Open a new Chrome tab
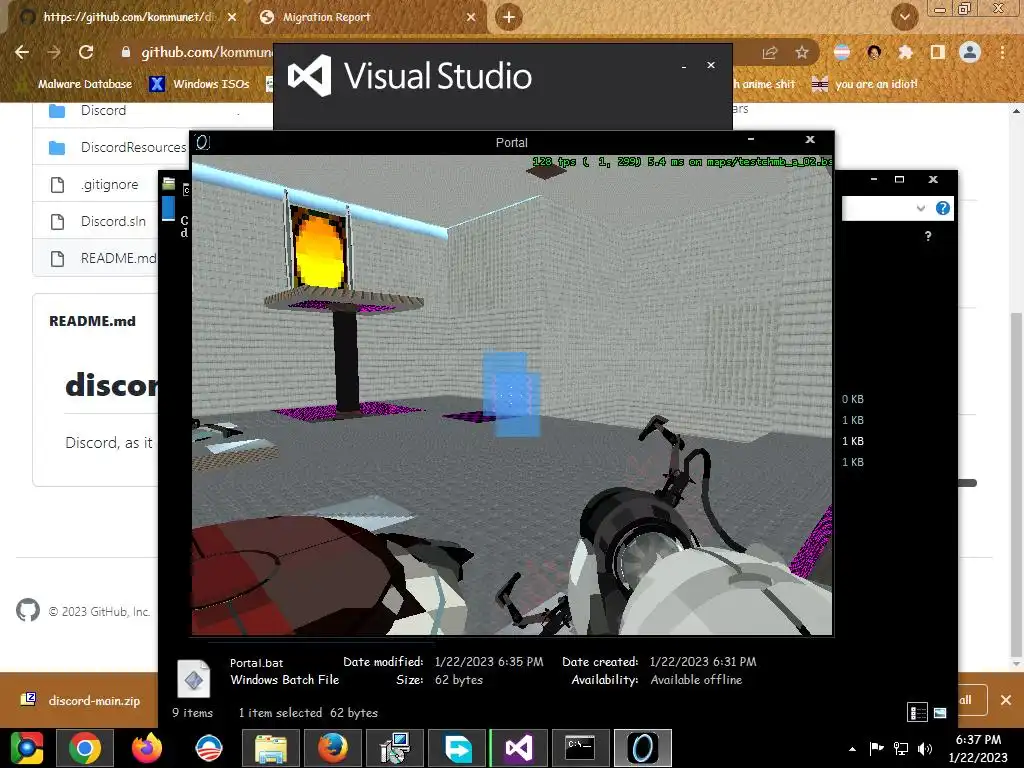This screenshot has width=1024, height=768. (x=509, y=17)
